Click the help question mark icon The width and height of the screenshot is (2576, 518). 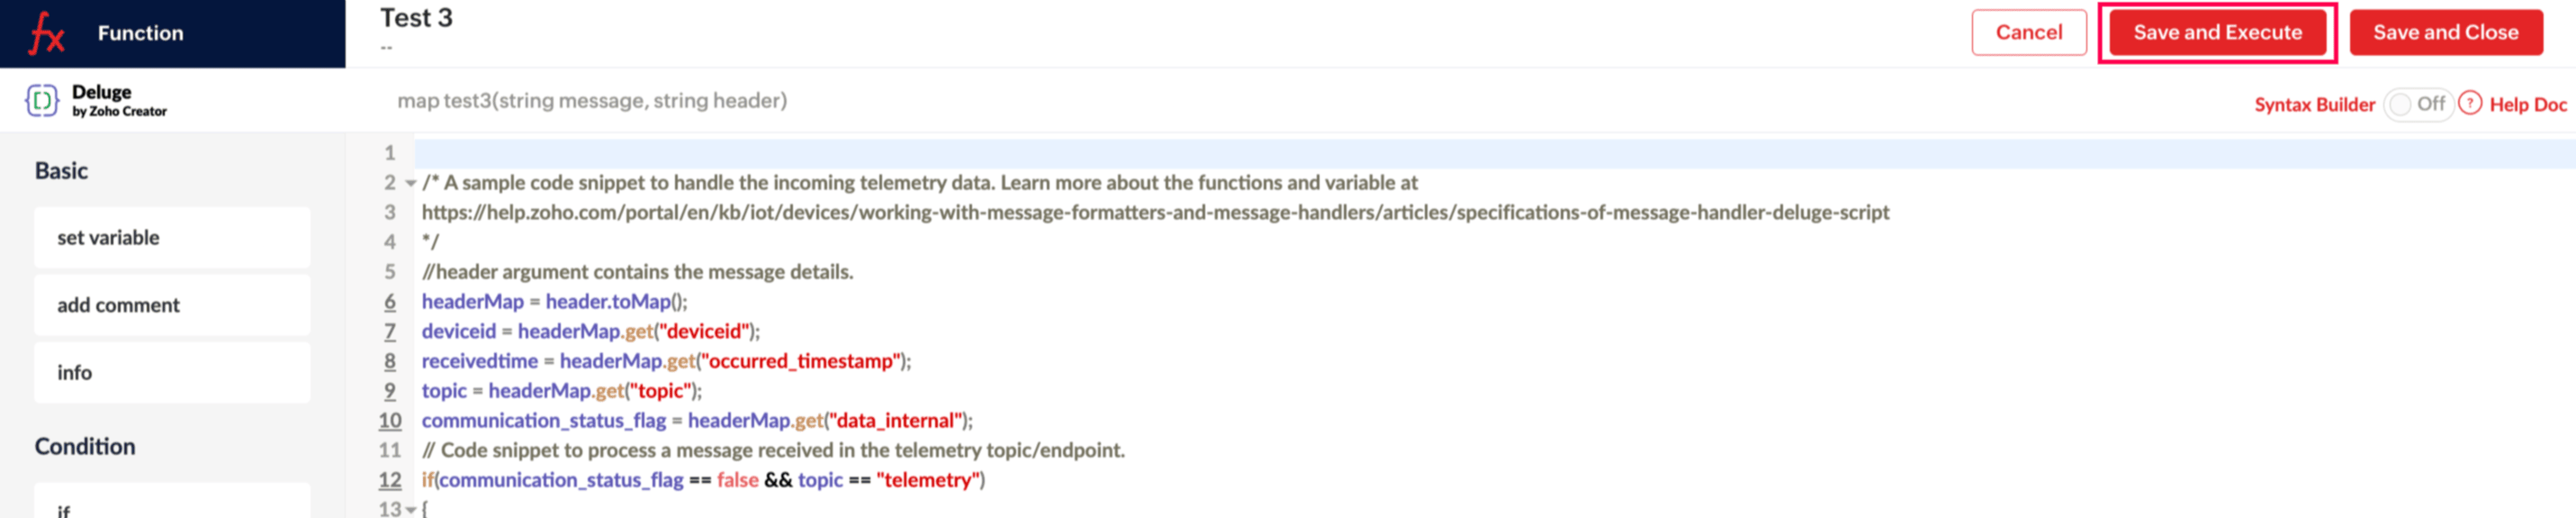[2469, 103]
